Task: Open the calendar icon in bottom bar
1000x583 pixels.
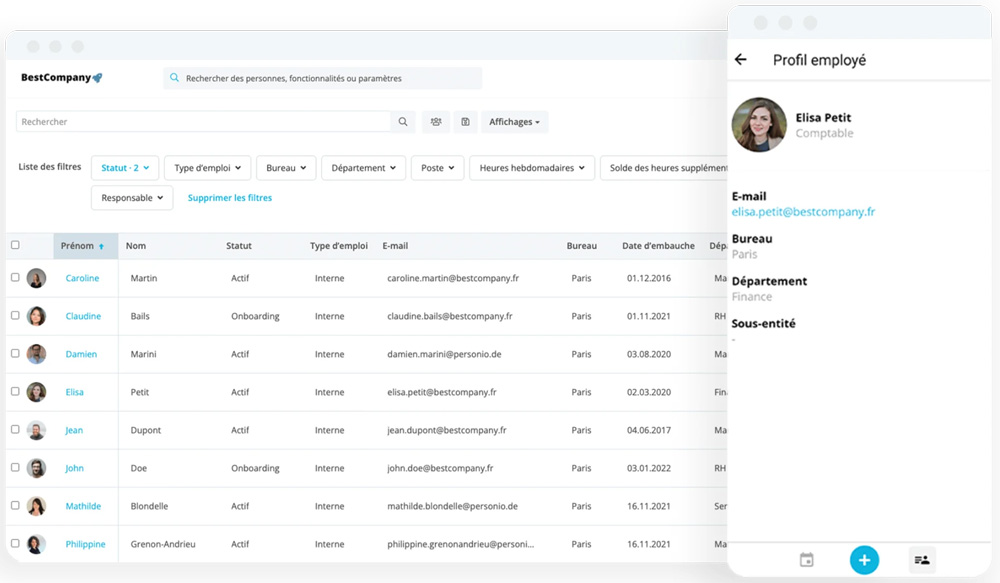Action: (x=807, y=560)
